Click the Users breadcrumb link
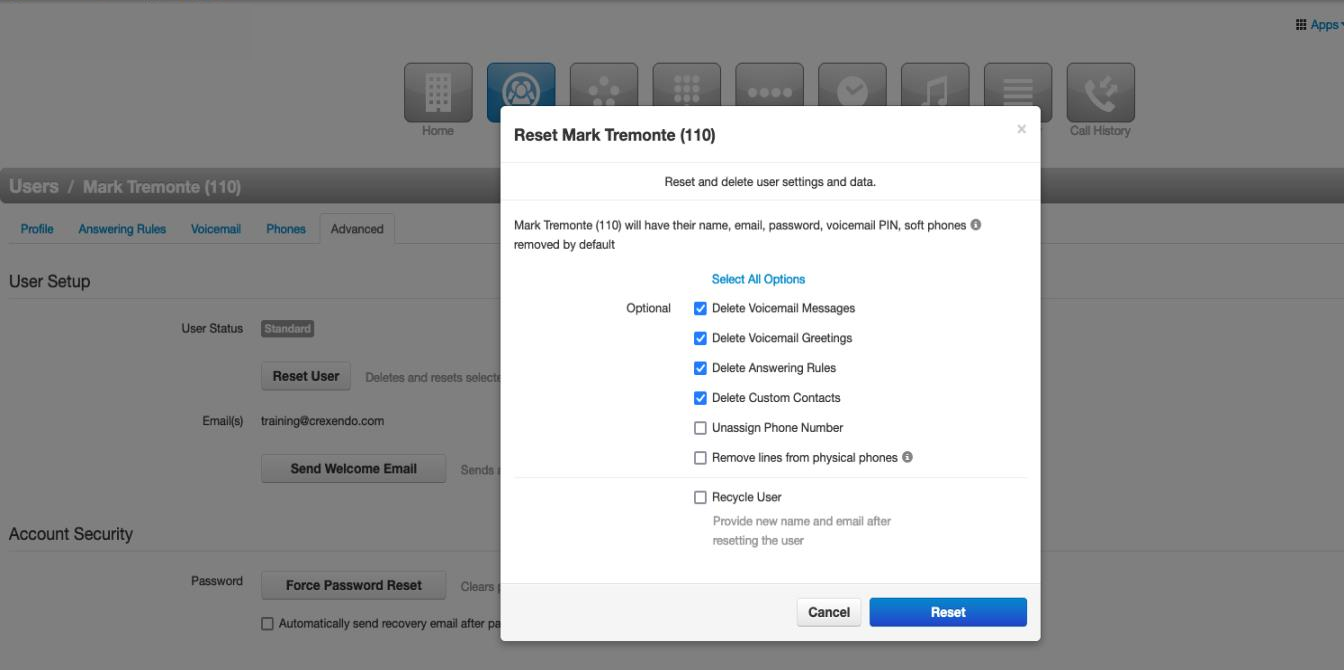This screenshot has width=1344, height=670. coord(34,187)
